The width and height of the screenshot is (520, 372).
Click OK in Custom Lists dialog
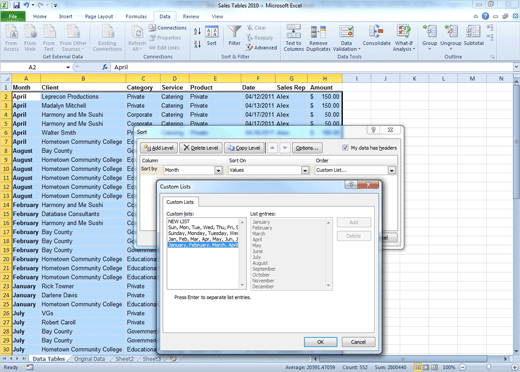(320, 342)
